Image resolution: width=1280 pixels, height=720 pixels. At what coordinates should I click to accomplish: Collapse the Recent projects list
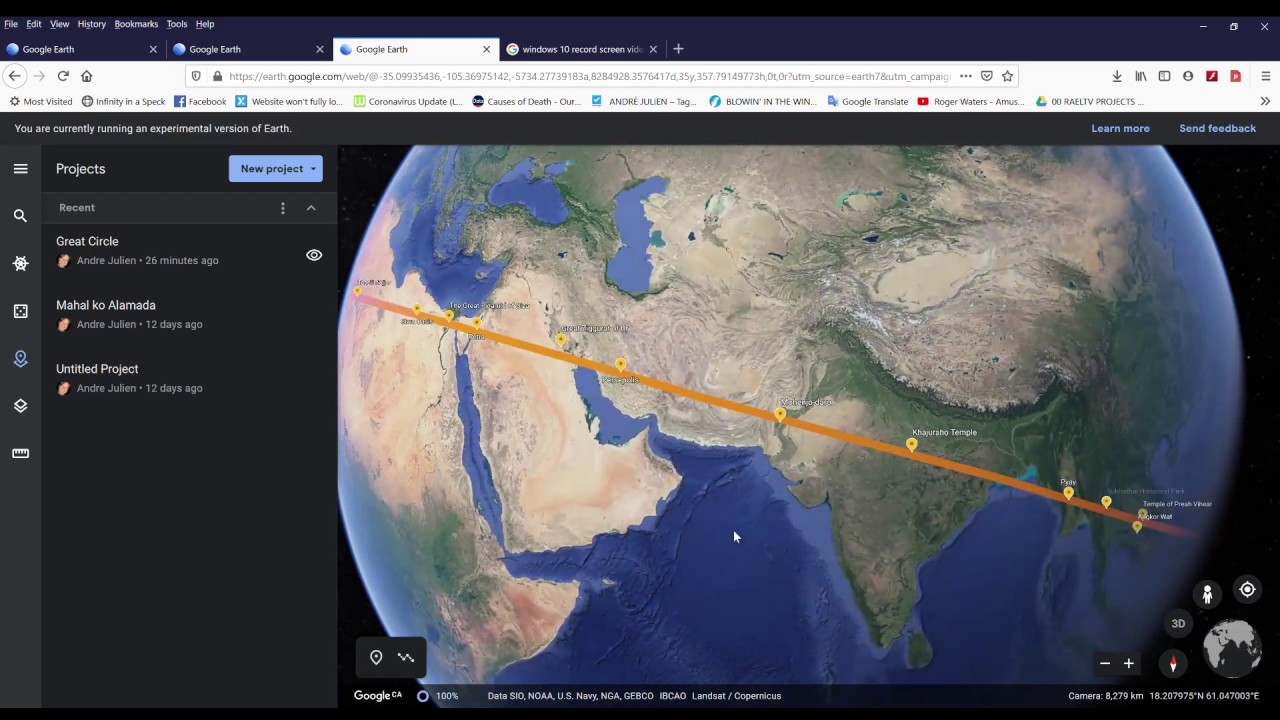click(x=311, y=208)
